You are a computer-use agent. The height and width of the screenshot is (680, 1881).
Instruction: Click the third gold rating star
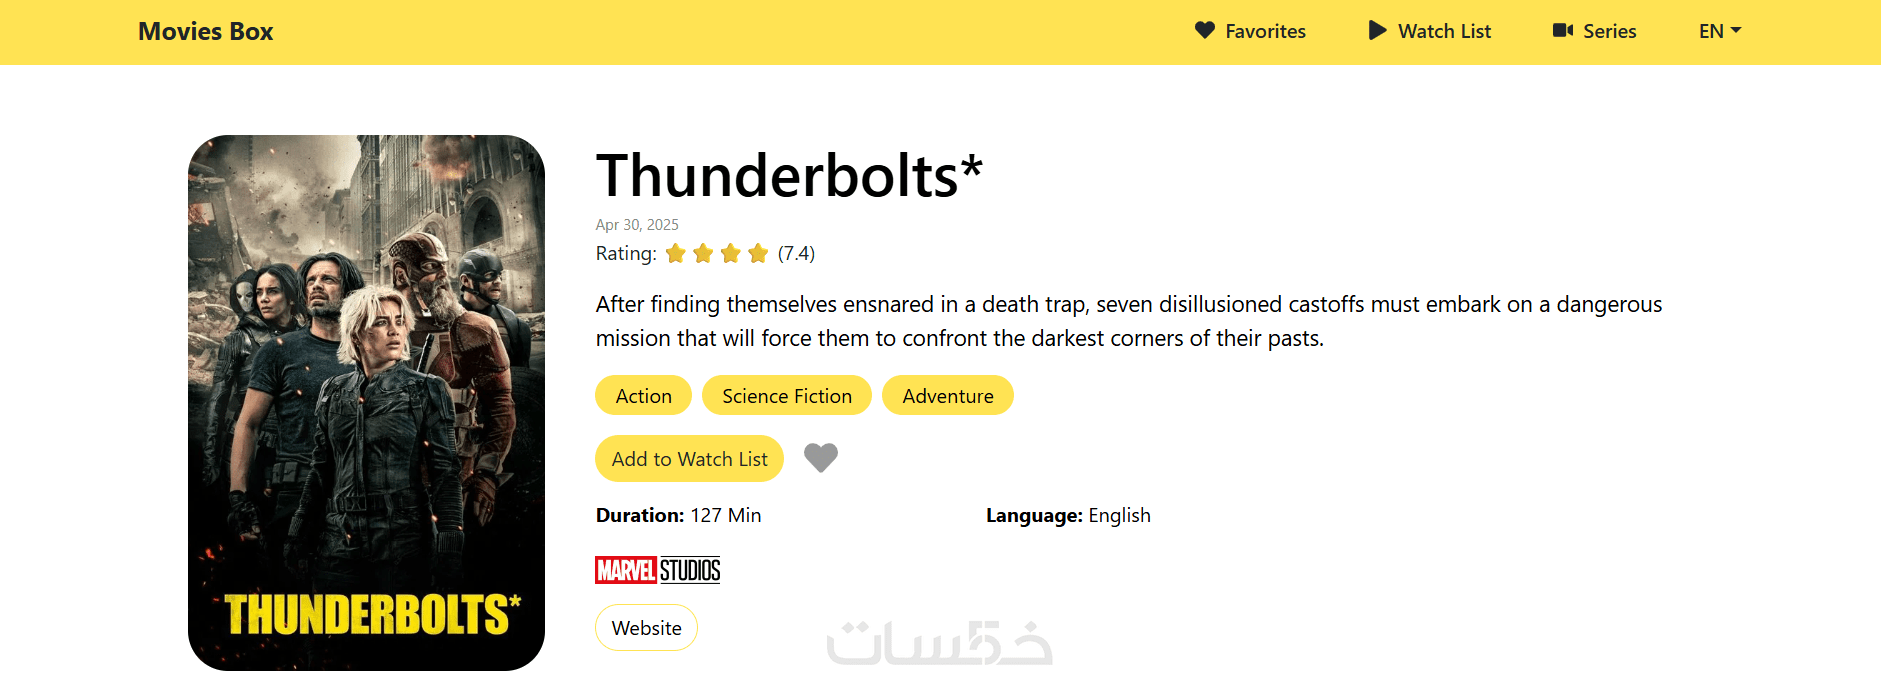tap(731, 253)
